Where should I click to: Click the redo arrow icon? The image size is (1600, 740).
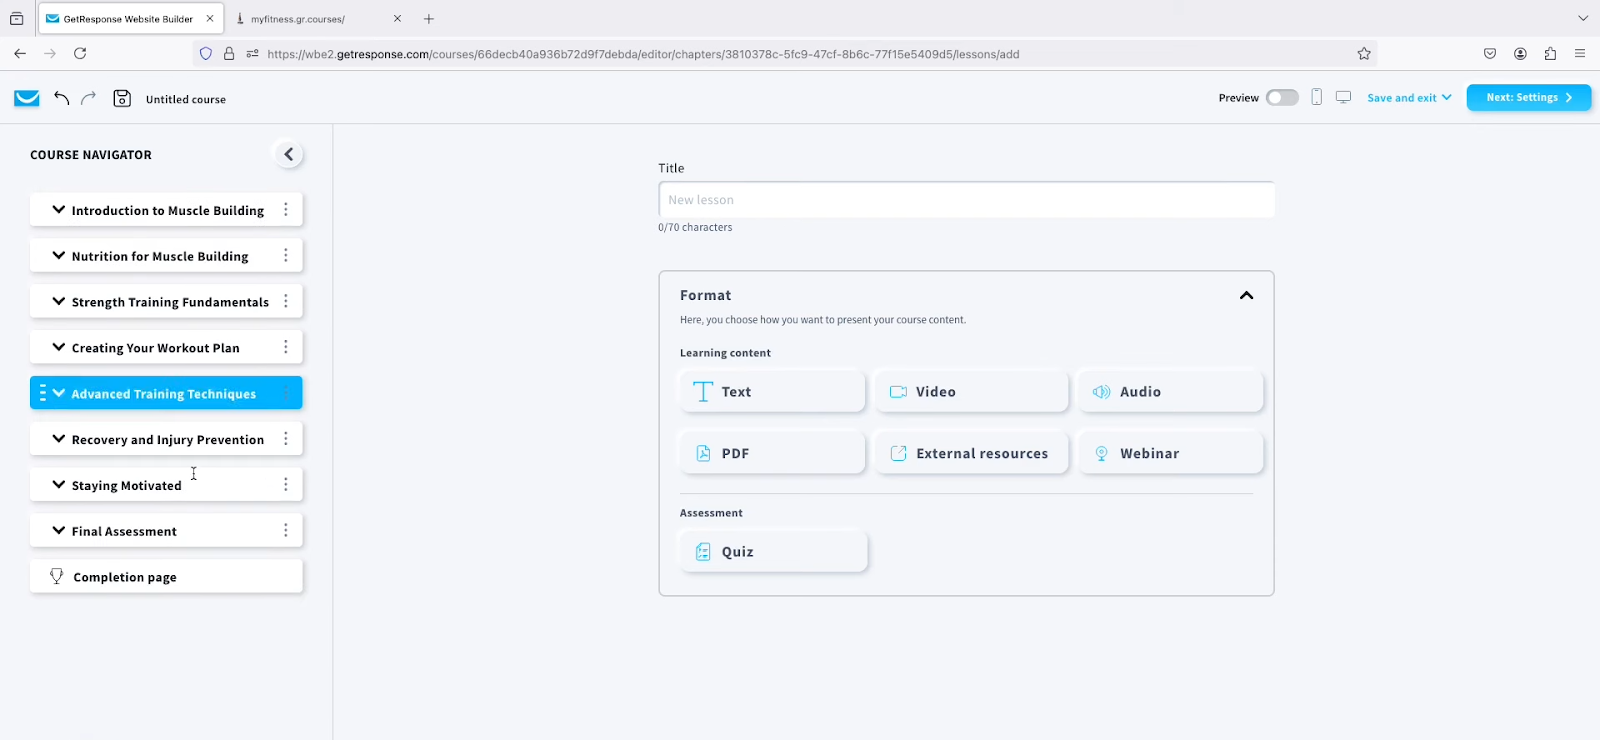pos(89,98)
